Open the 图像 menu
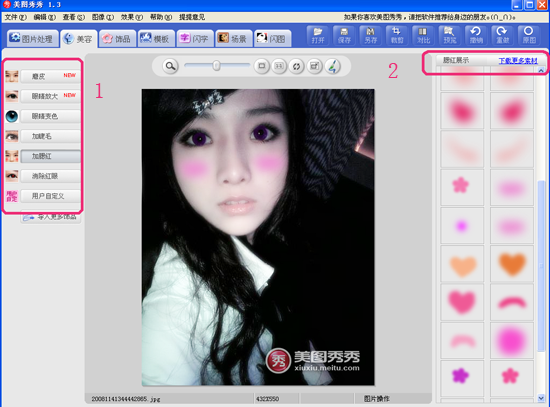 click(103, 17)
